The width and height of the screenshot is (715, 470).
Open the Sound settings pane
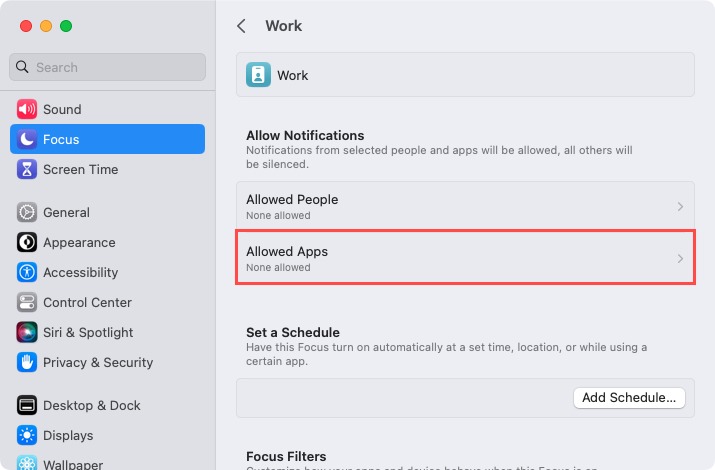[x=107, y=109]
